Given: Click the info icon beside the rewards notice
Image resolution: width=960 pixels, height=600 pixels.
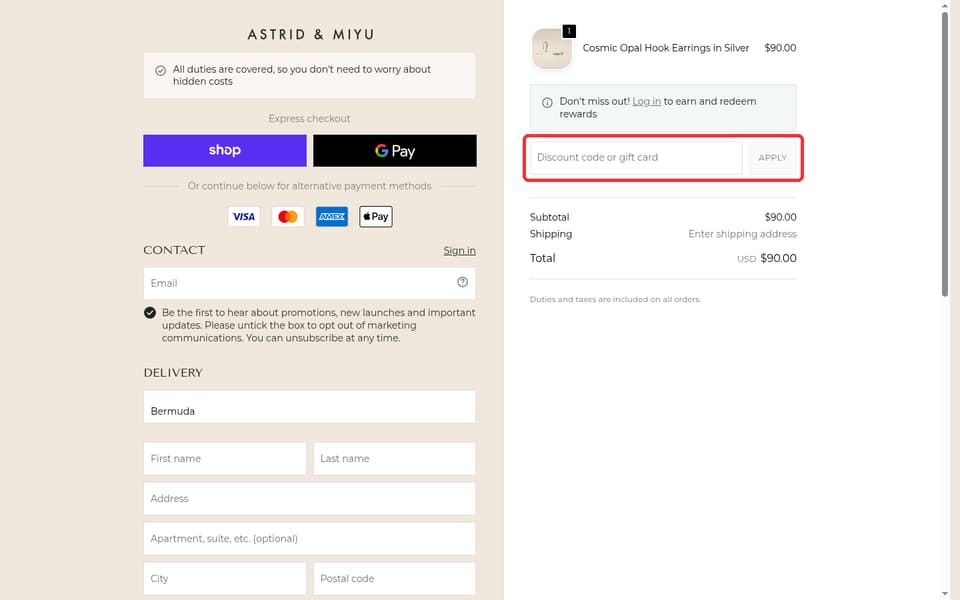Looking at the screenshot, I should (547, 103).
